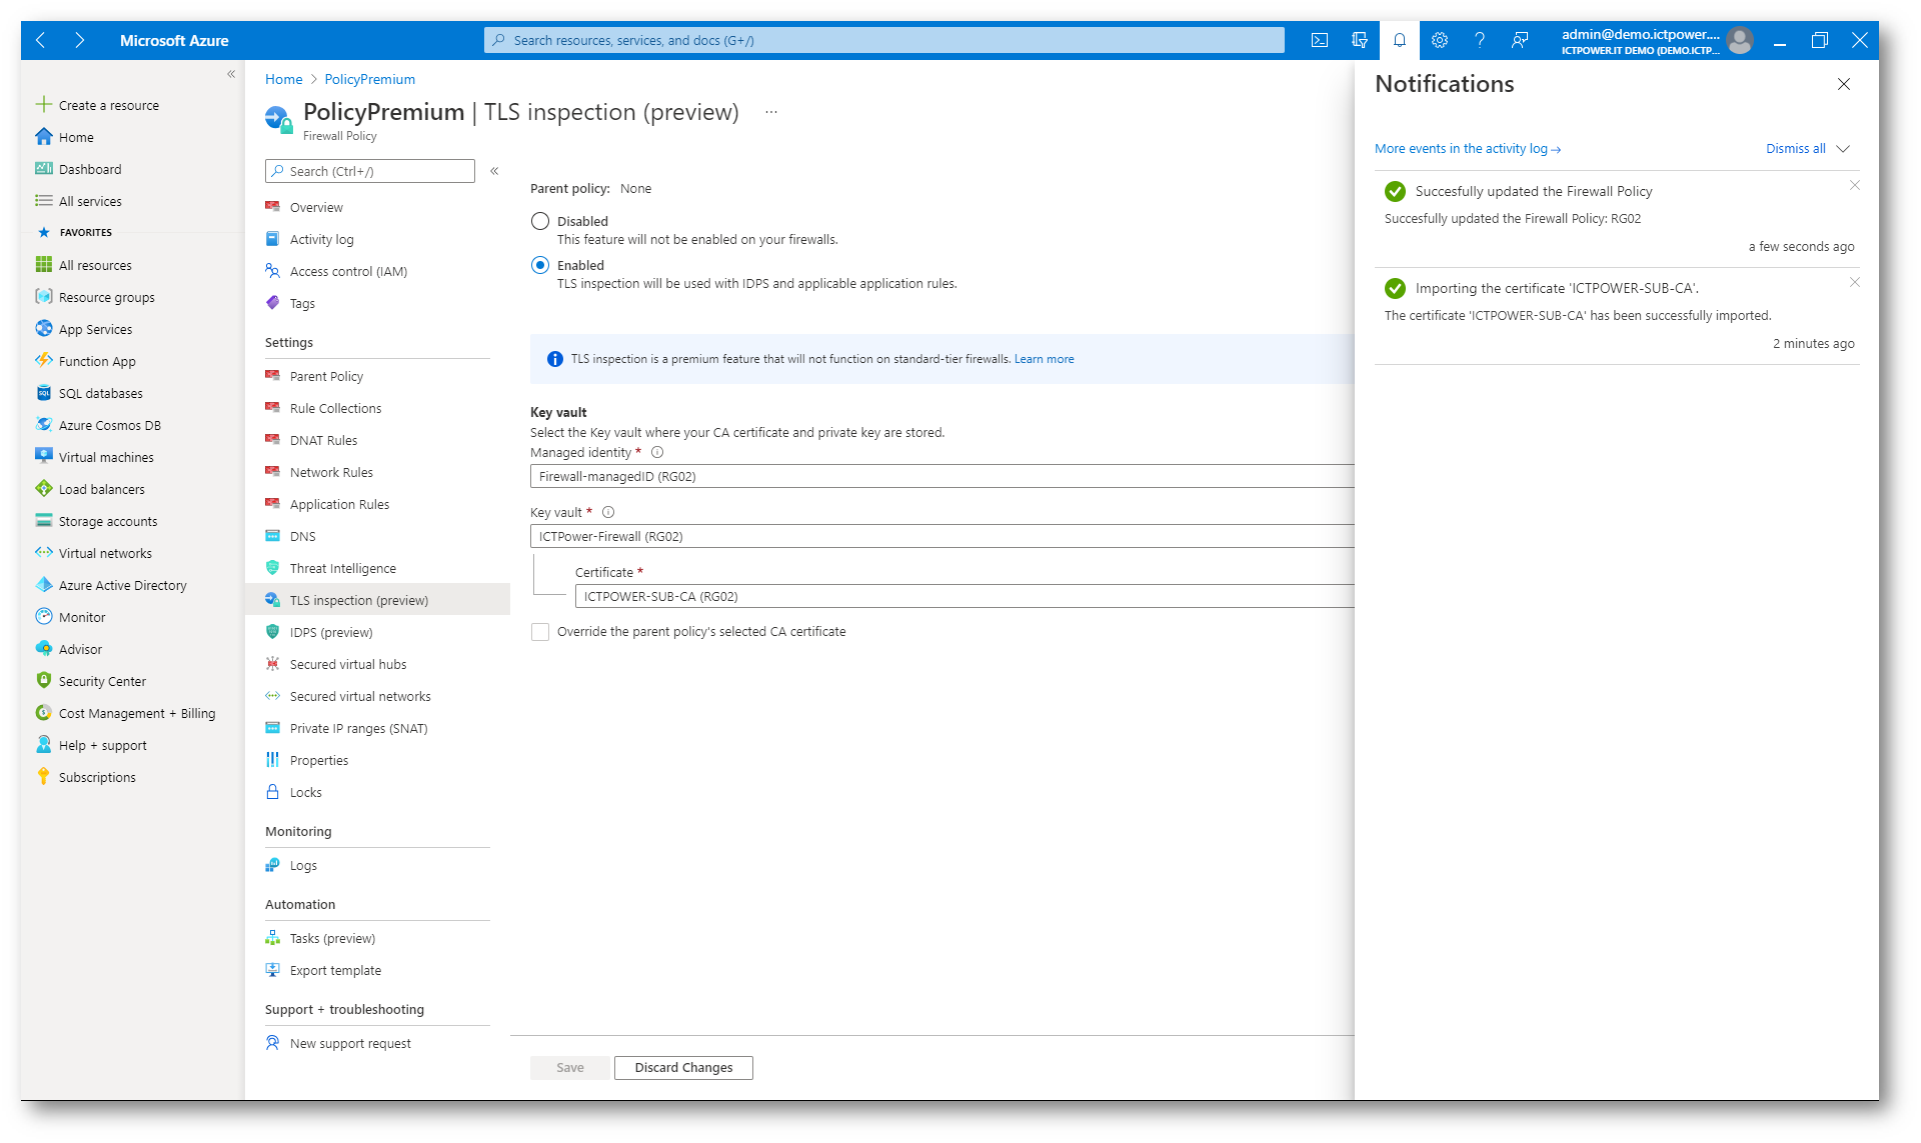Open the Help question mark icon
The width and height of the screenshot is (1921, 1143).
[x=1479, y=40]
